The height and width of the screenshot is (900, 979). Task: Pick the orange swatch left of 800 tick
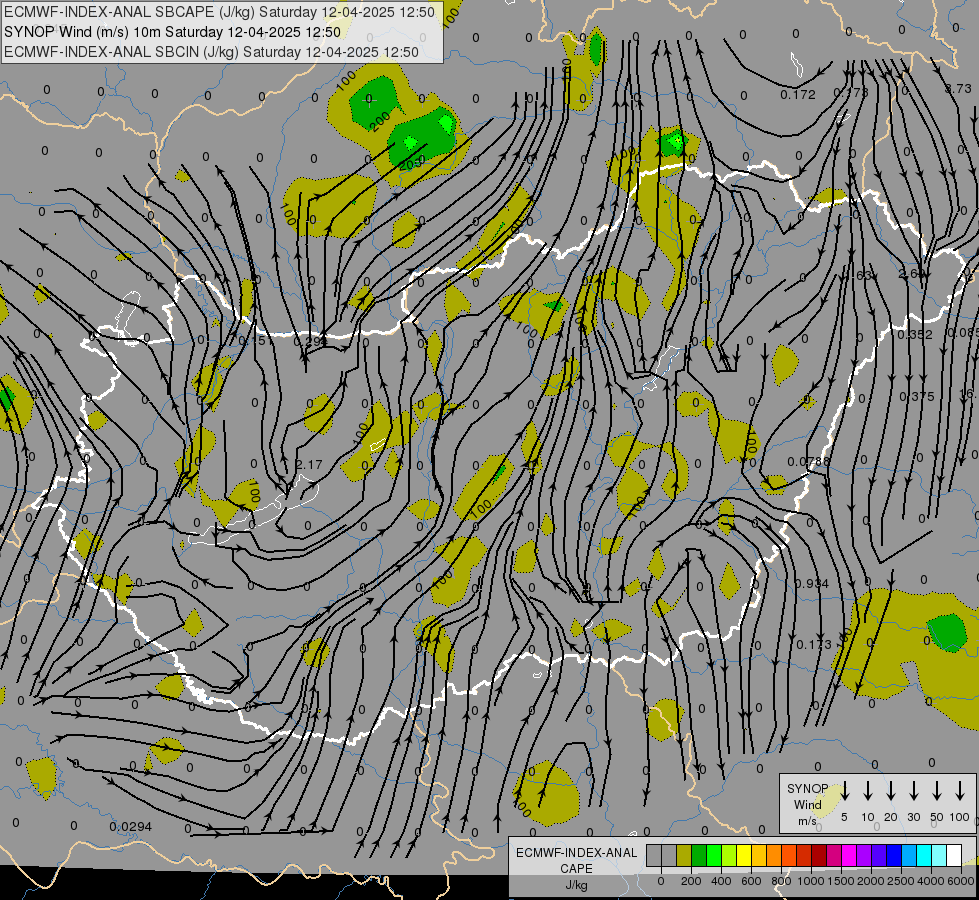coord(774,855)
